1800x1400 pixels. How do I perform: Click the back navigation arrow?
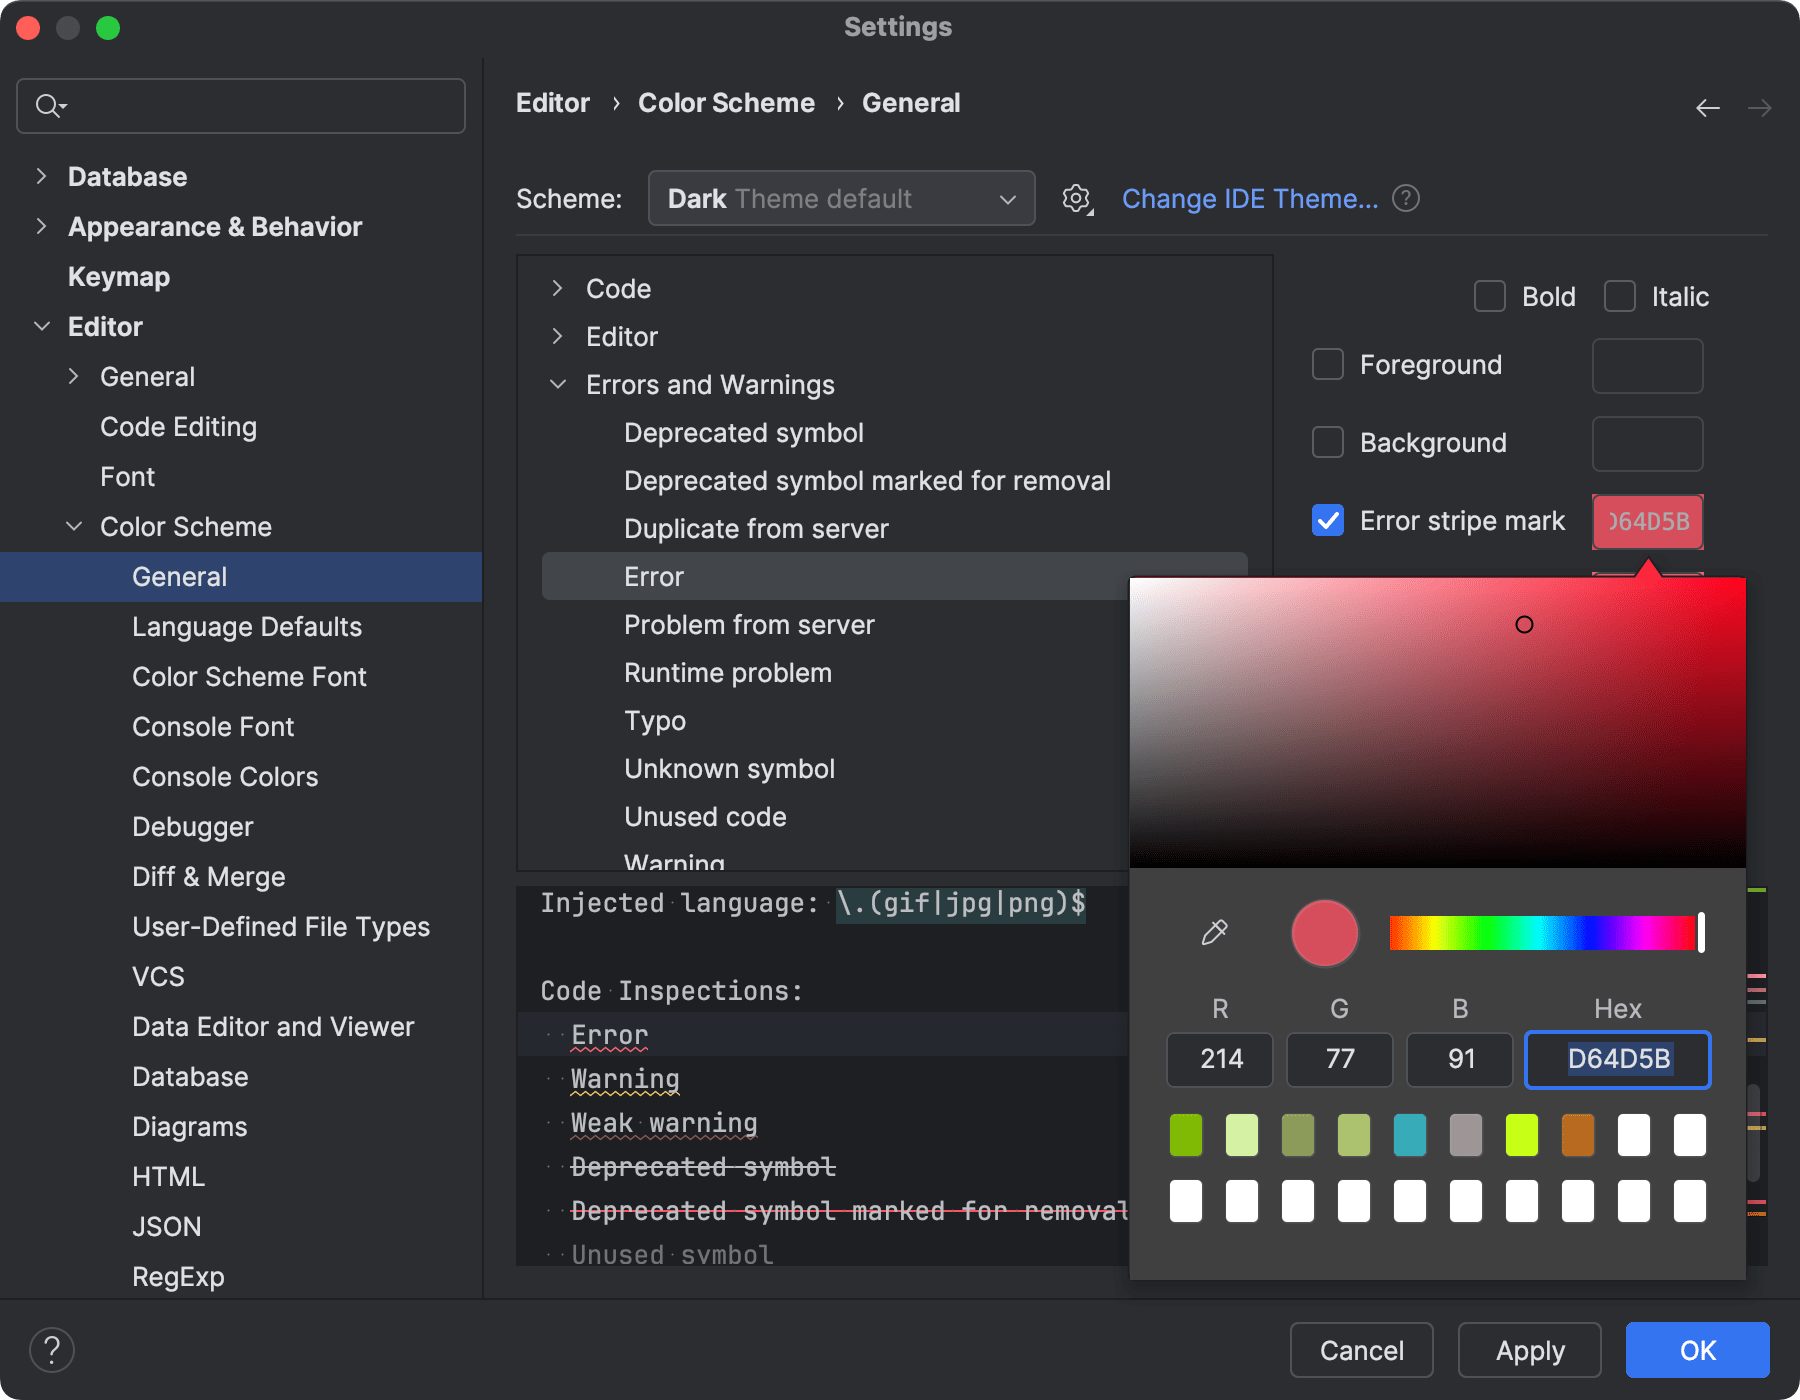1708,107
